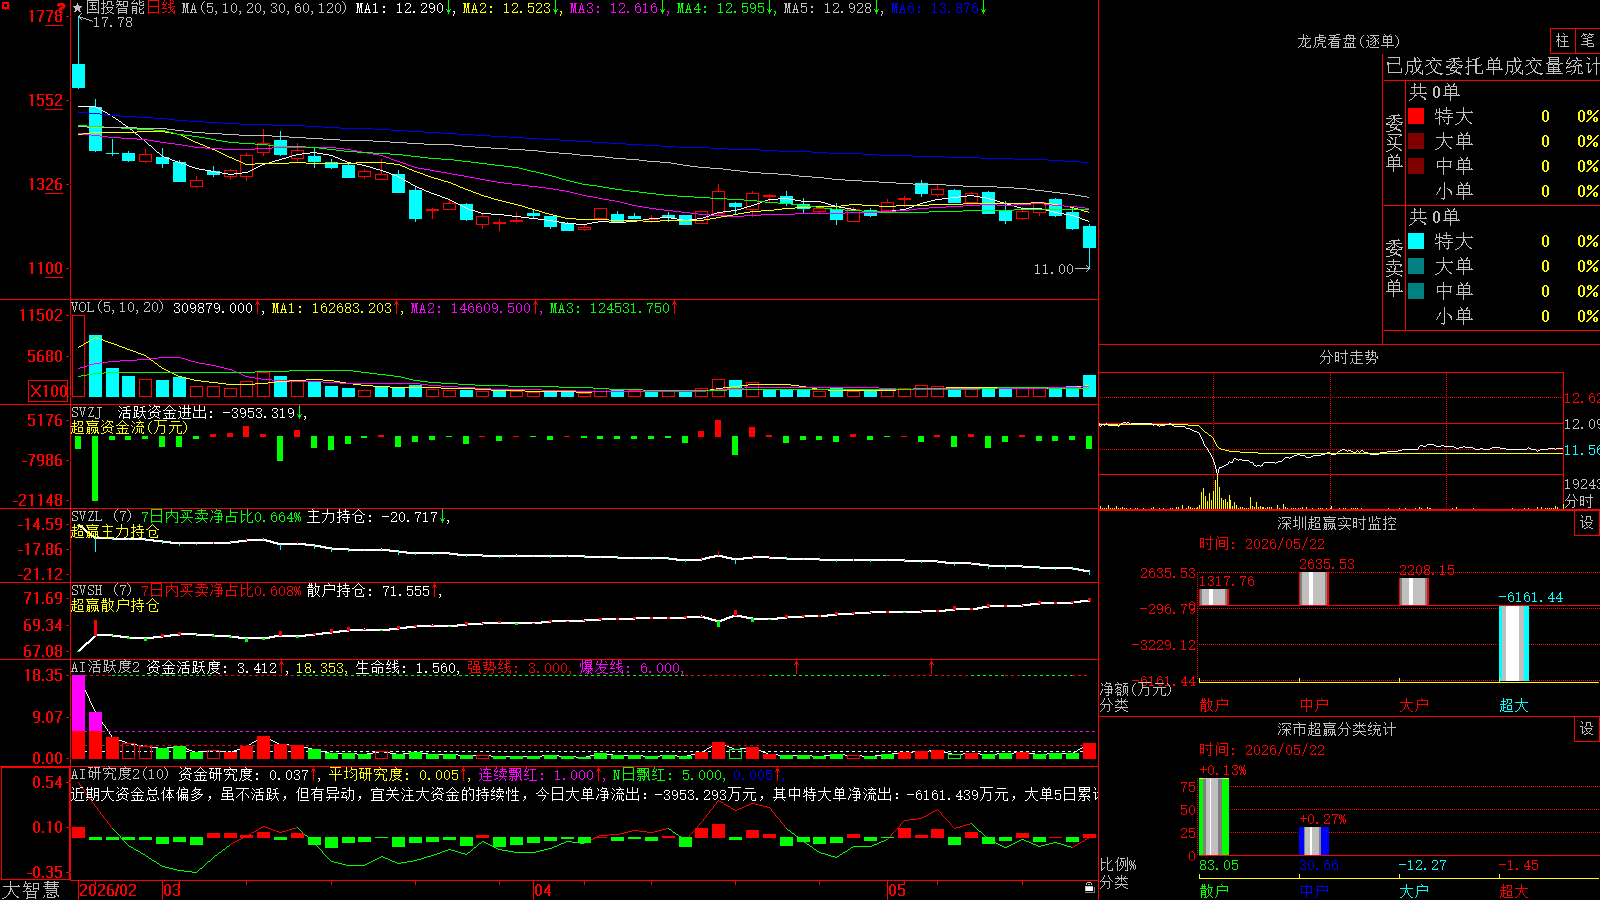Click the star icon before 国投智能
This screenshot has height=900, width=1600.
[x=78, y=8]
